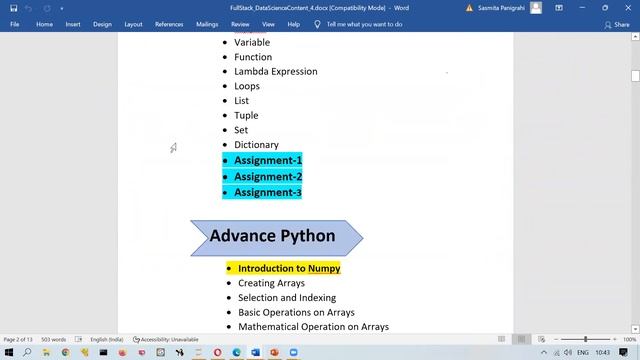Show hidden system tray icons
This screenshot has width=640, height=360.
click(x=544, y=352)
